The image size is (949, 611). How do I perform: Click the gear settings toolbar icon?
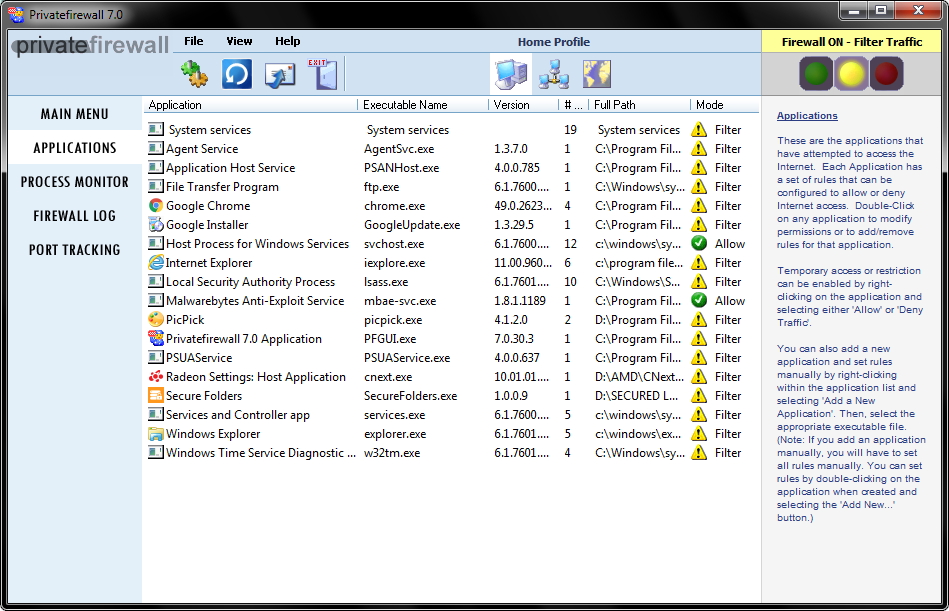(194, 74)
